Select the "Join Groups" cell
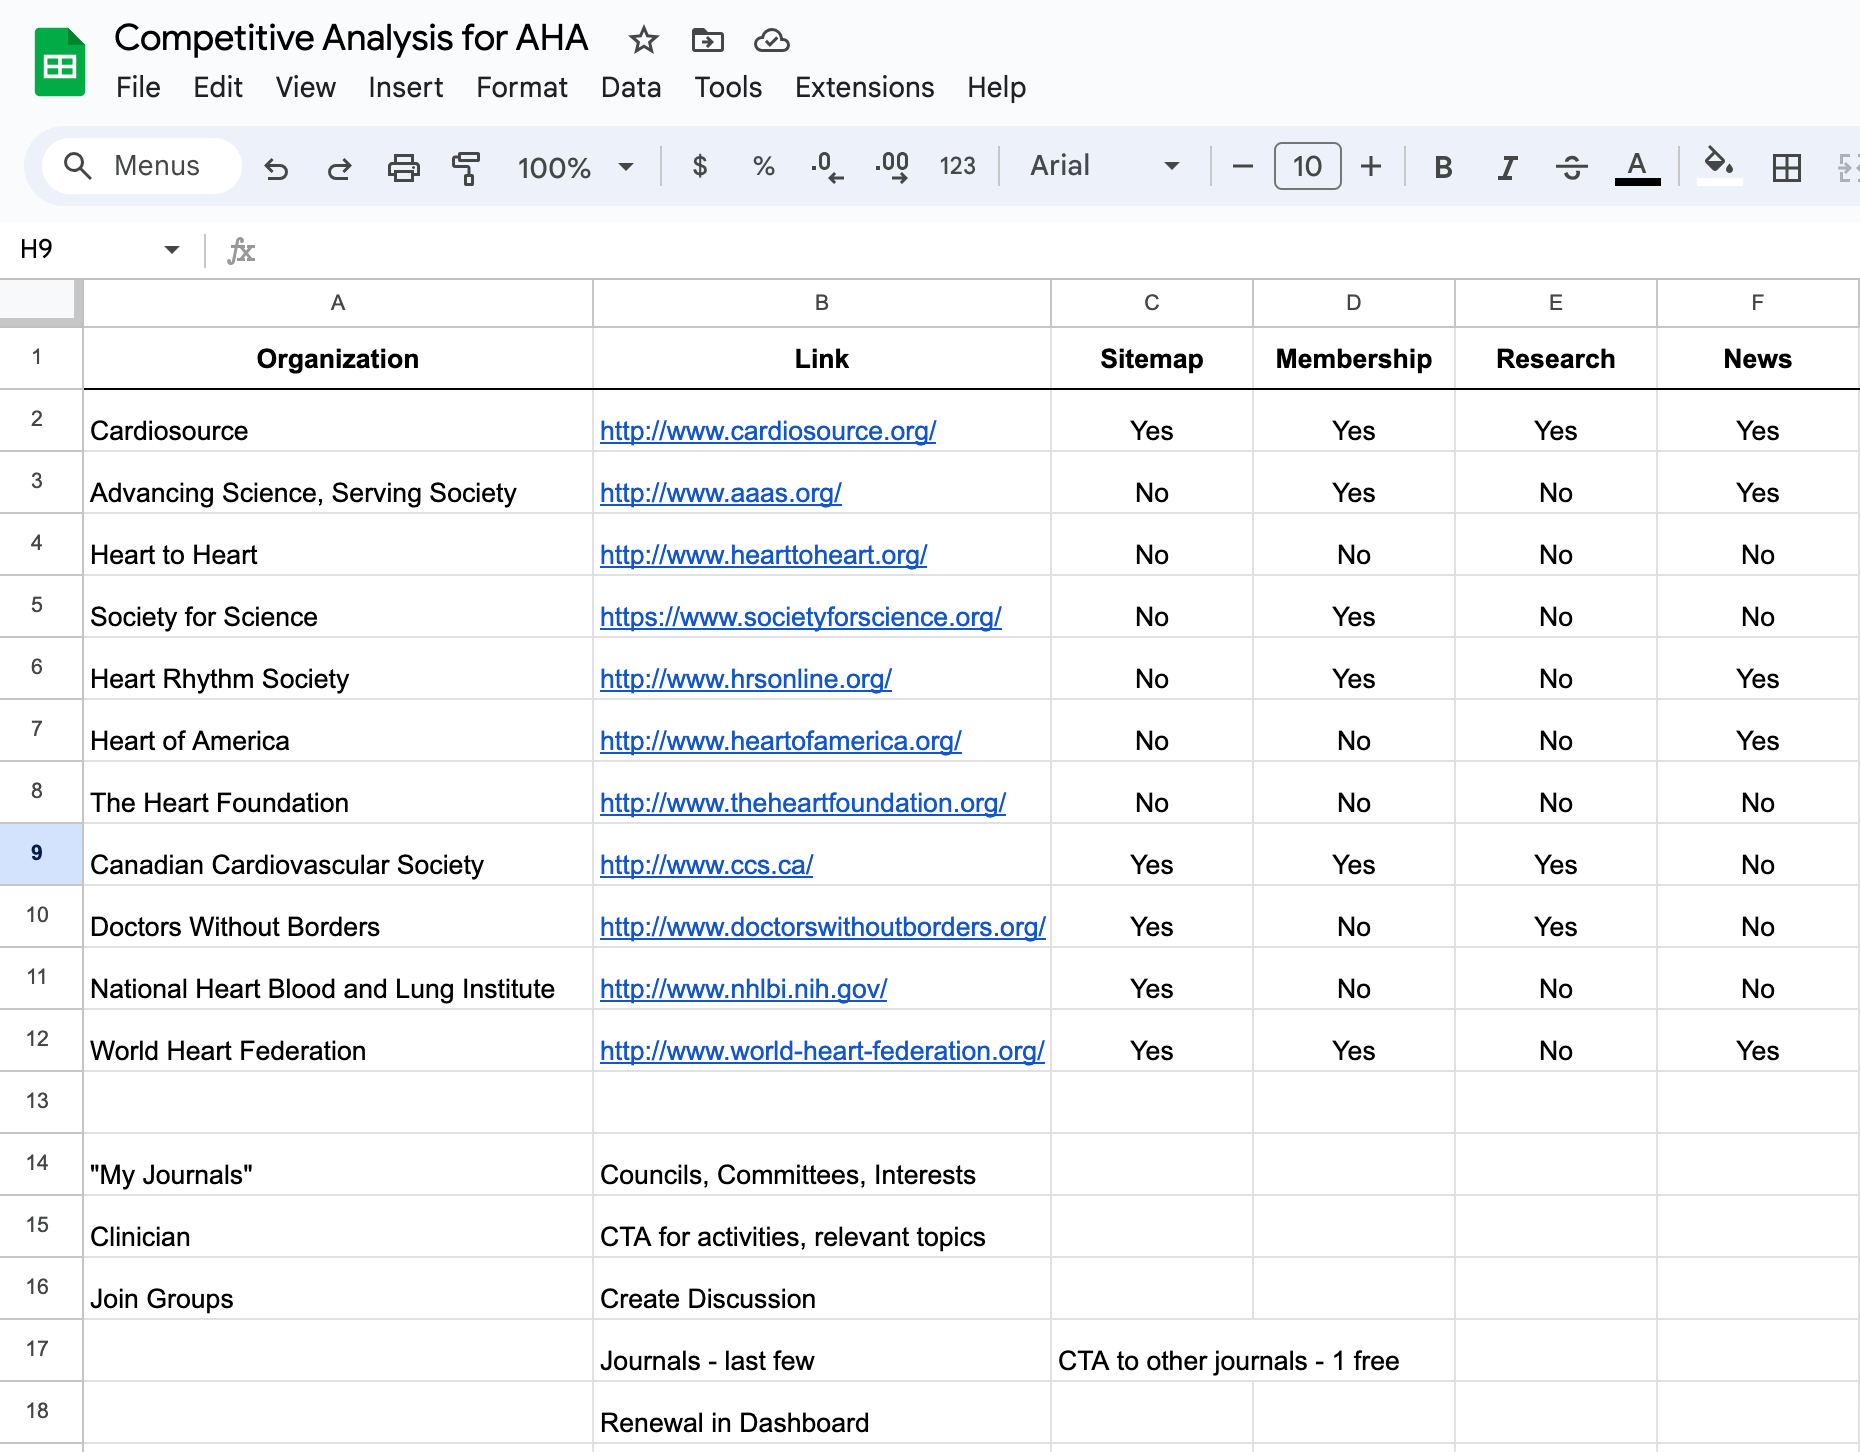Viewport: 1860px width, 1452px height. click(338, 1289)
